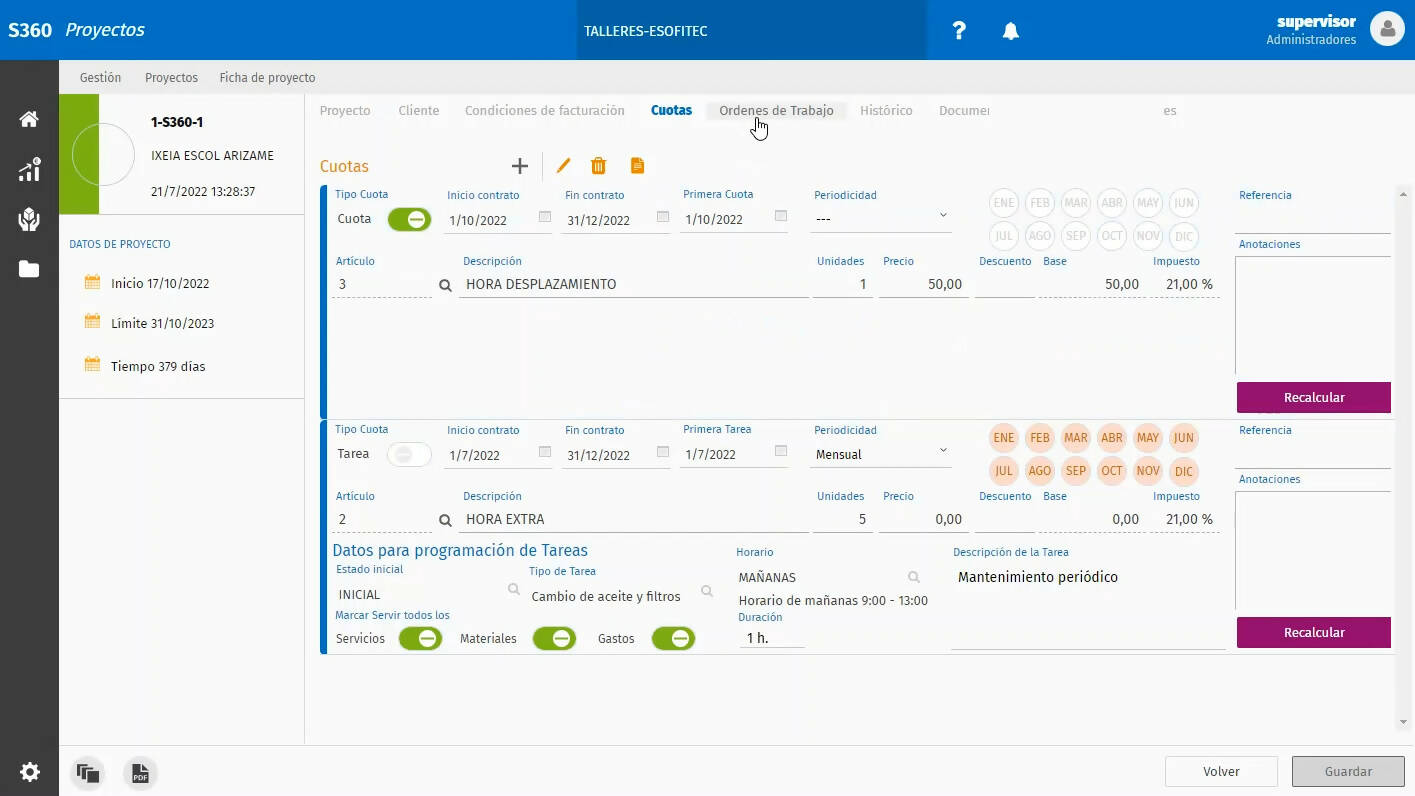1415x796 pixels.
Task: Switch to the Ordenes de Trabajo tab
Action: 776,111
